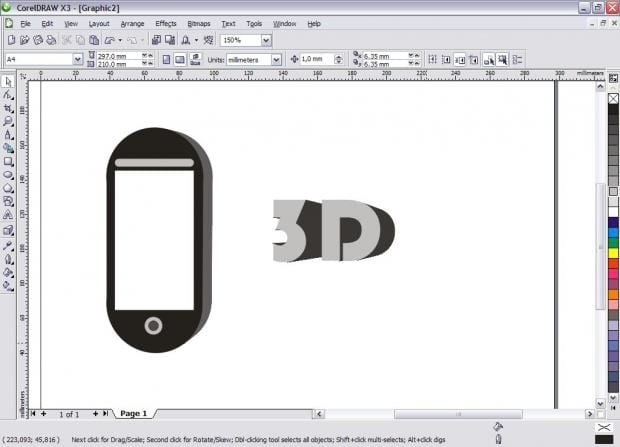Click the Print toolbar icon

pos(51,40)
